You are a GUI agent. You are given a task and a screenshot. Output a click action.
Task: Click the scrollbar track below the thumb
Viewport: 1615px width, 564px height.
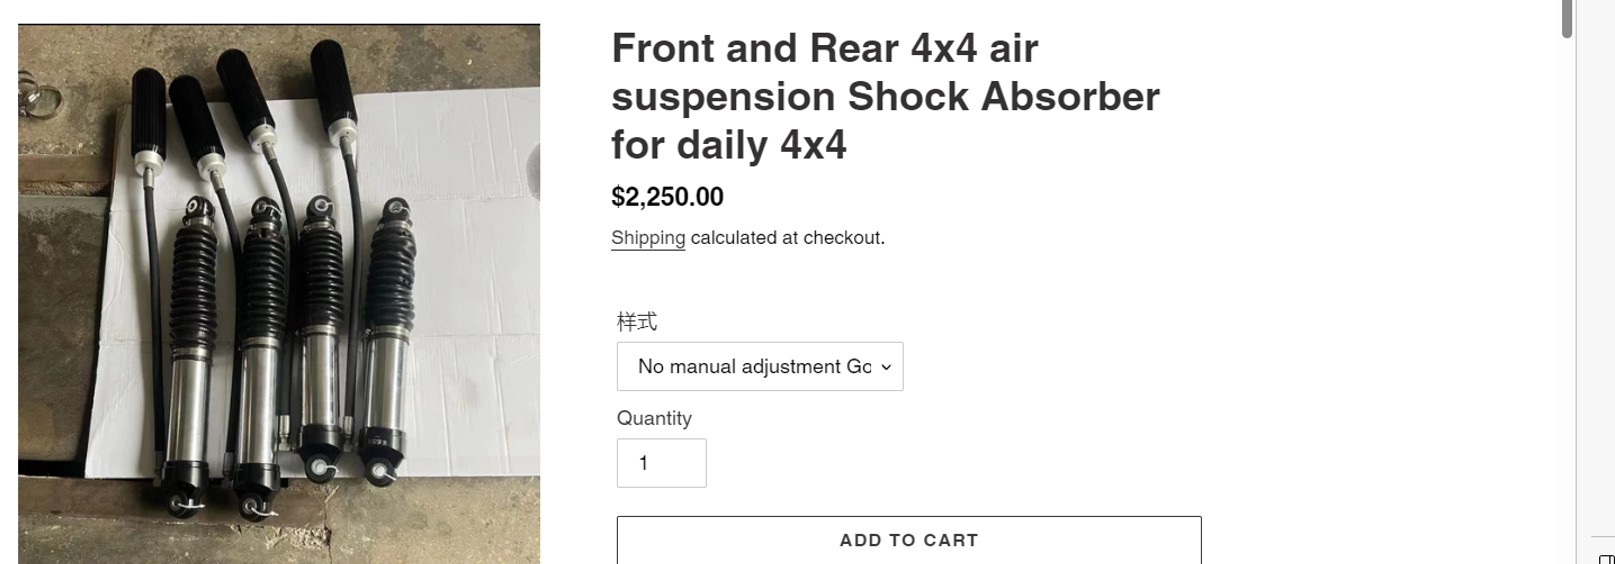click(1567, 300)
